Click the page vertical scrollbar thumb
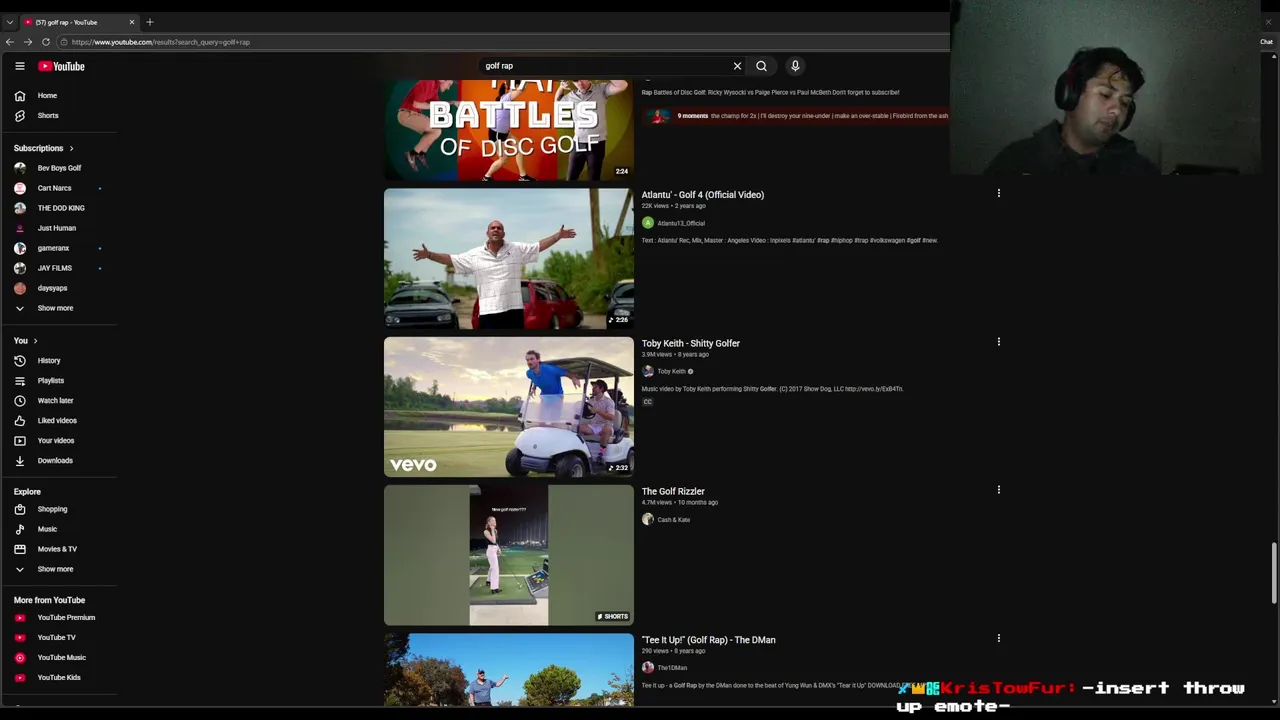The height and width of the screenshot is (720, 1280). tap(1274, 573)
